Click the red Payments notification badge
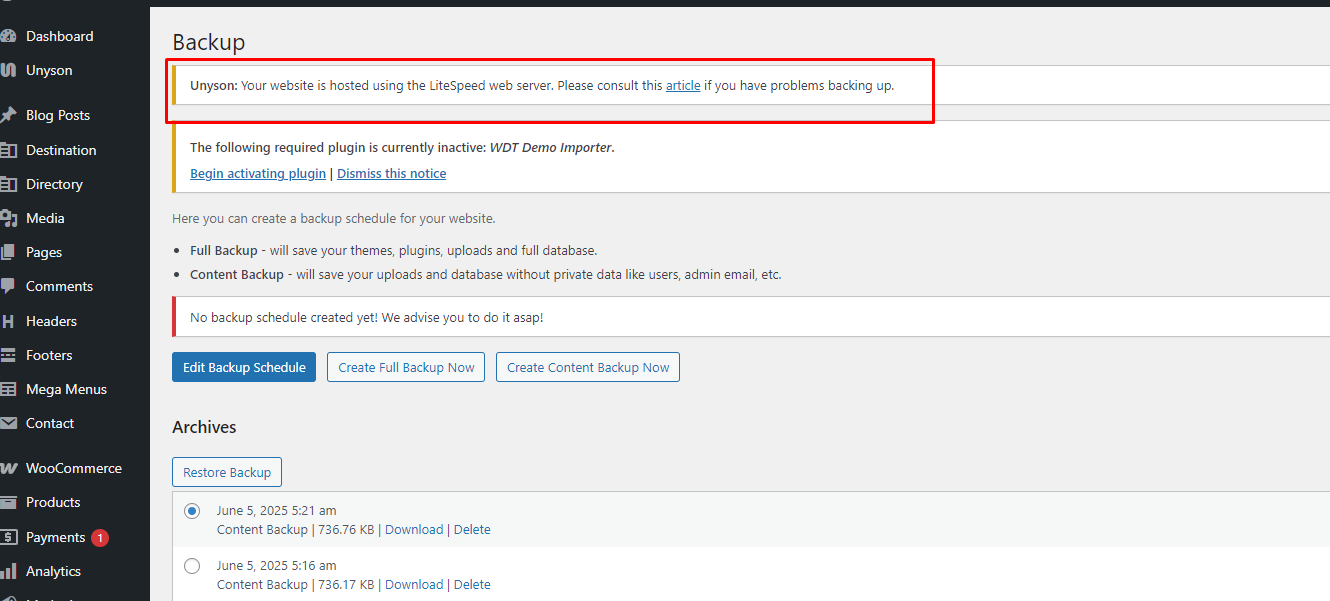 tap(100, 538)
